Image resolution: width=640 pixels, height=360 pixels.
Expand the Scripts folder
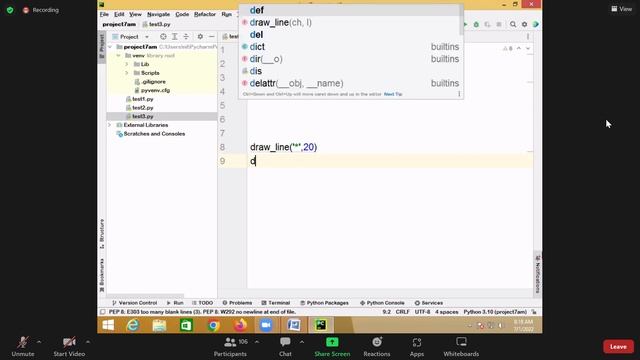click(x=127, y=73)
